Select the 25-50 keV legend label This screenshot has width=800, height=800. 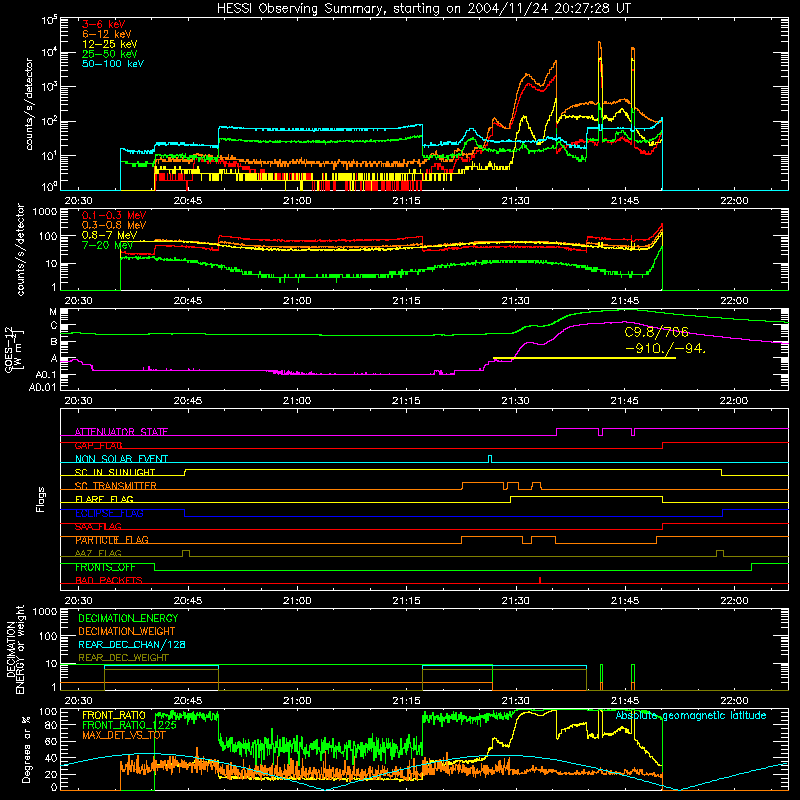pyautogui.click(x=110, y=54)
